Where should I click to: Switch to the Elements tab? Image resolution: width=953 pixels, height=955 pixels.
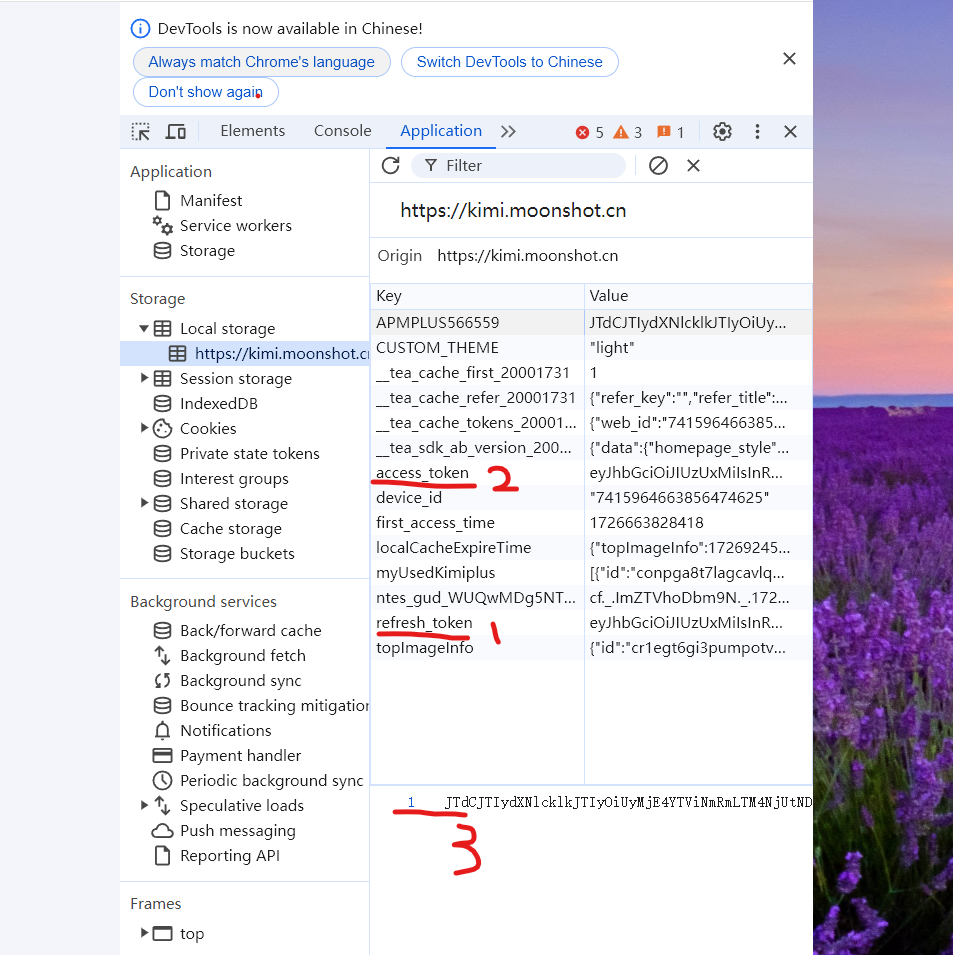pos(252,131)
